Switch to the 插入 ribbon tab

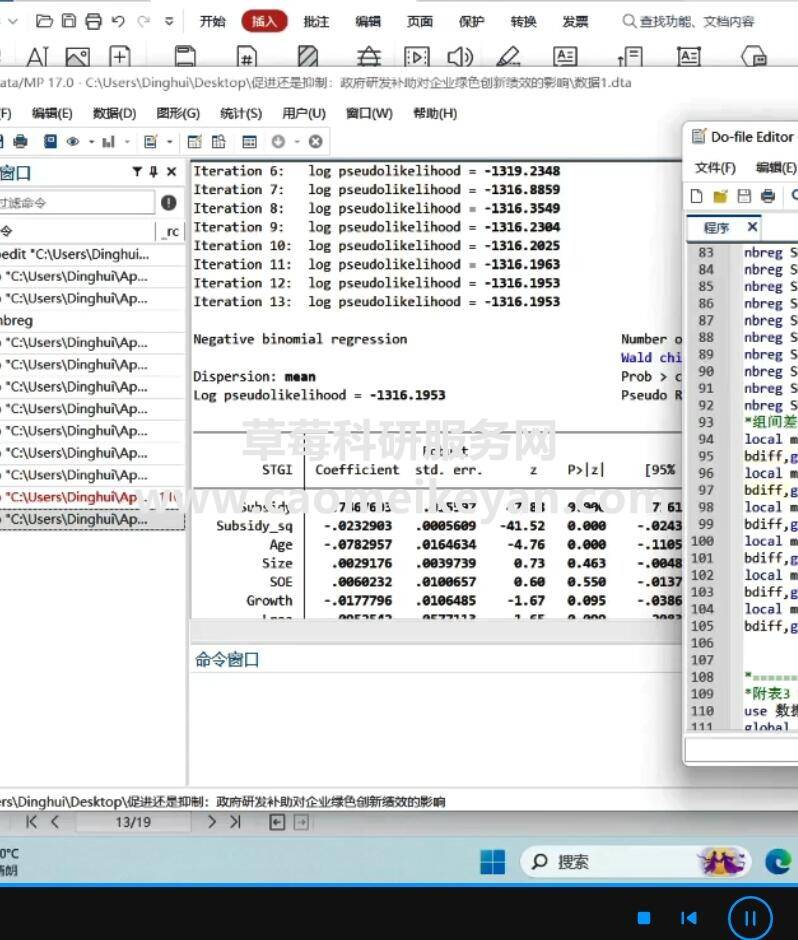(x=264, y=21)
